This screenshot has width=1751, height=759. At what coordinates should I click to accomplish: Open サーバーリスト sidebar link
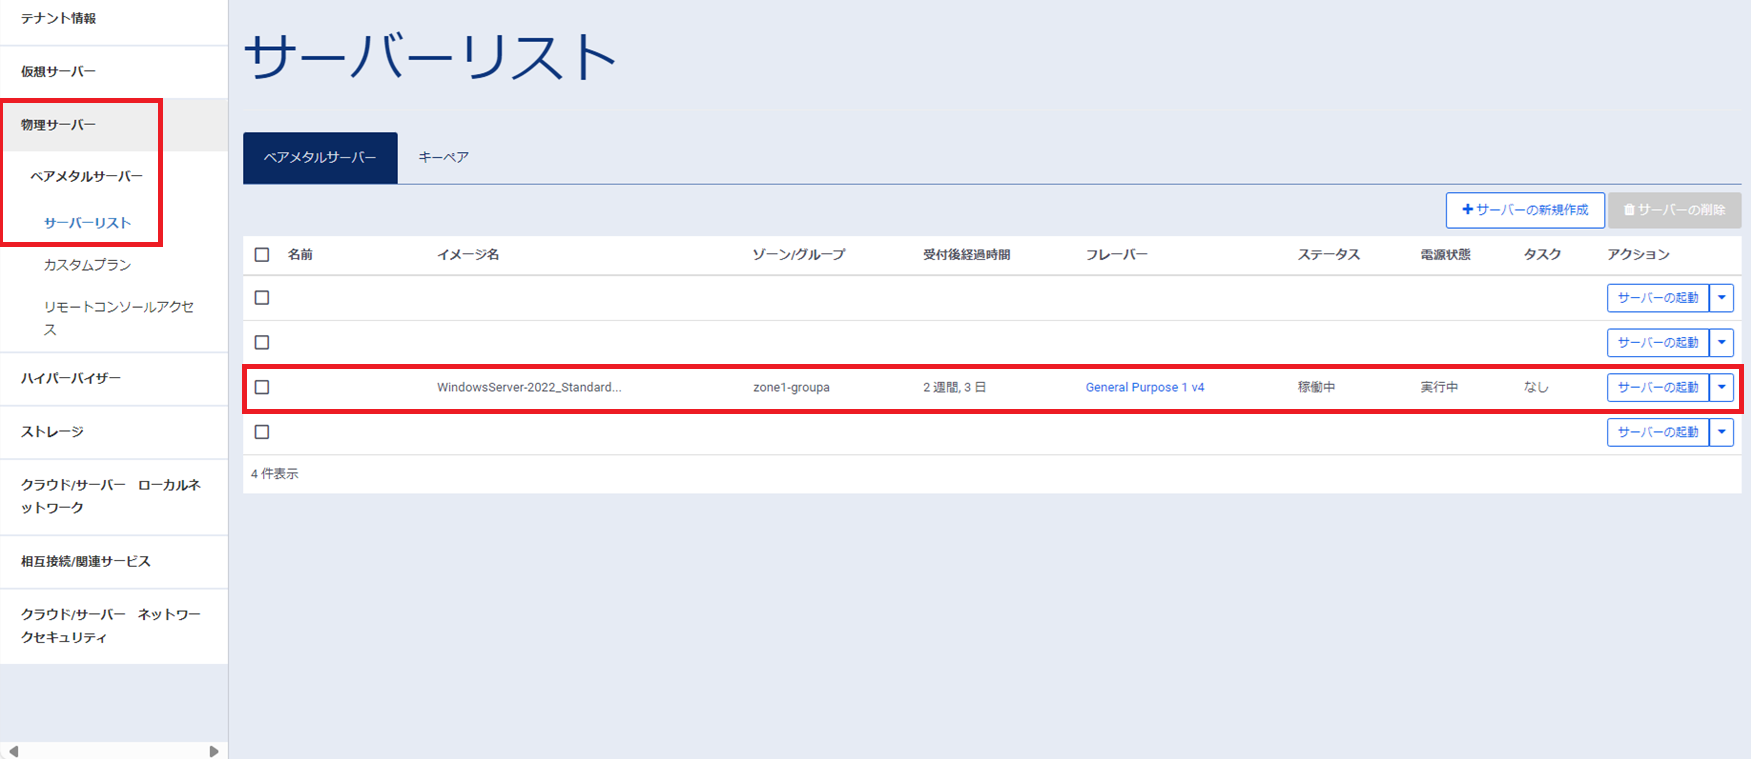click(x=88, y=223)
